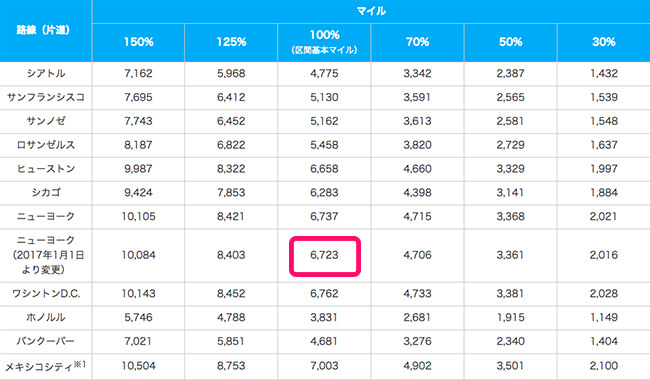
Task: Click the 3,381 cell for ワシントンD.C.
Action: 510,294
